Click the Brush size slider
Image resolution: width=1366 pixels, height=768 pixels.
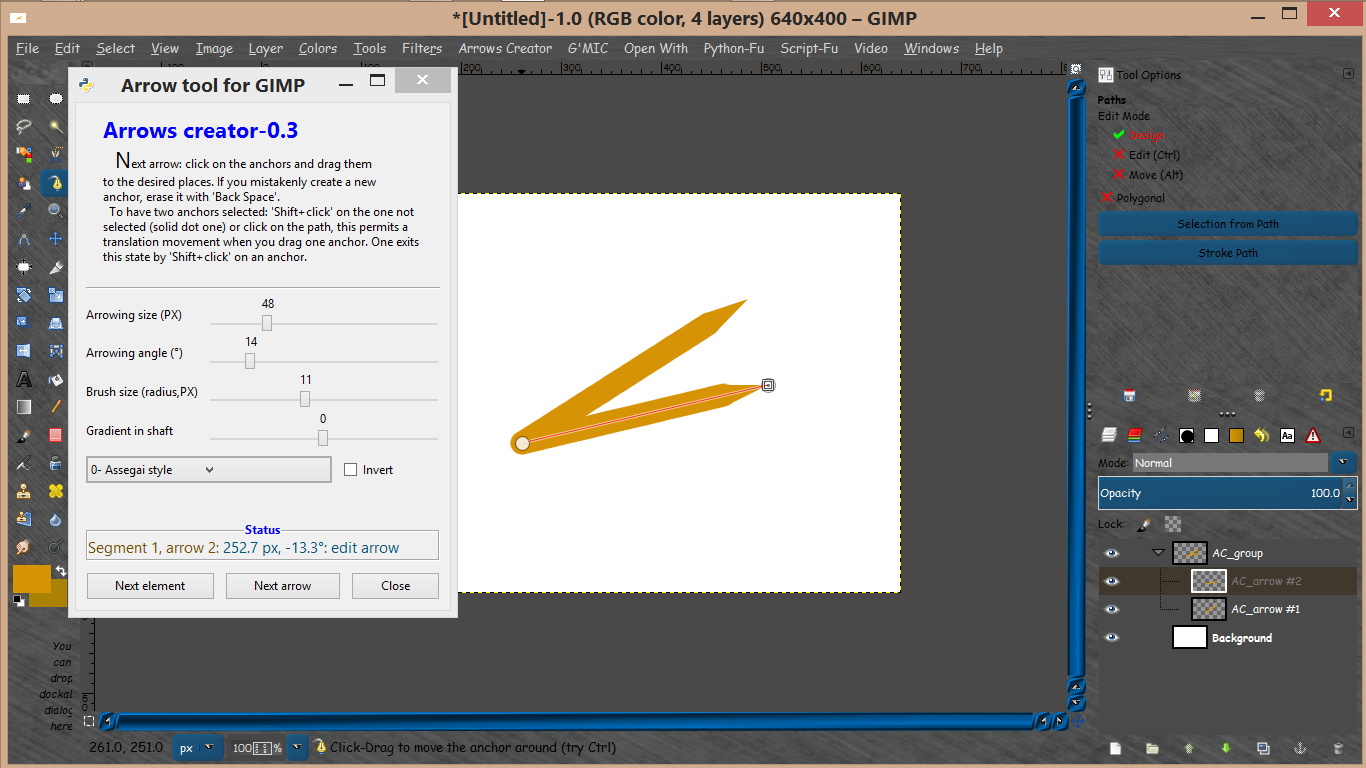pyautogui.click(x=324, y=399)
